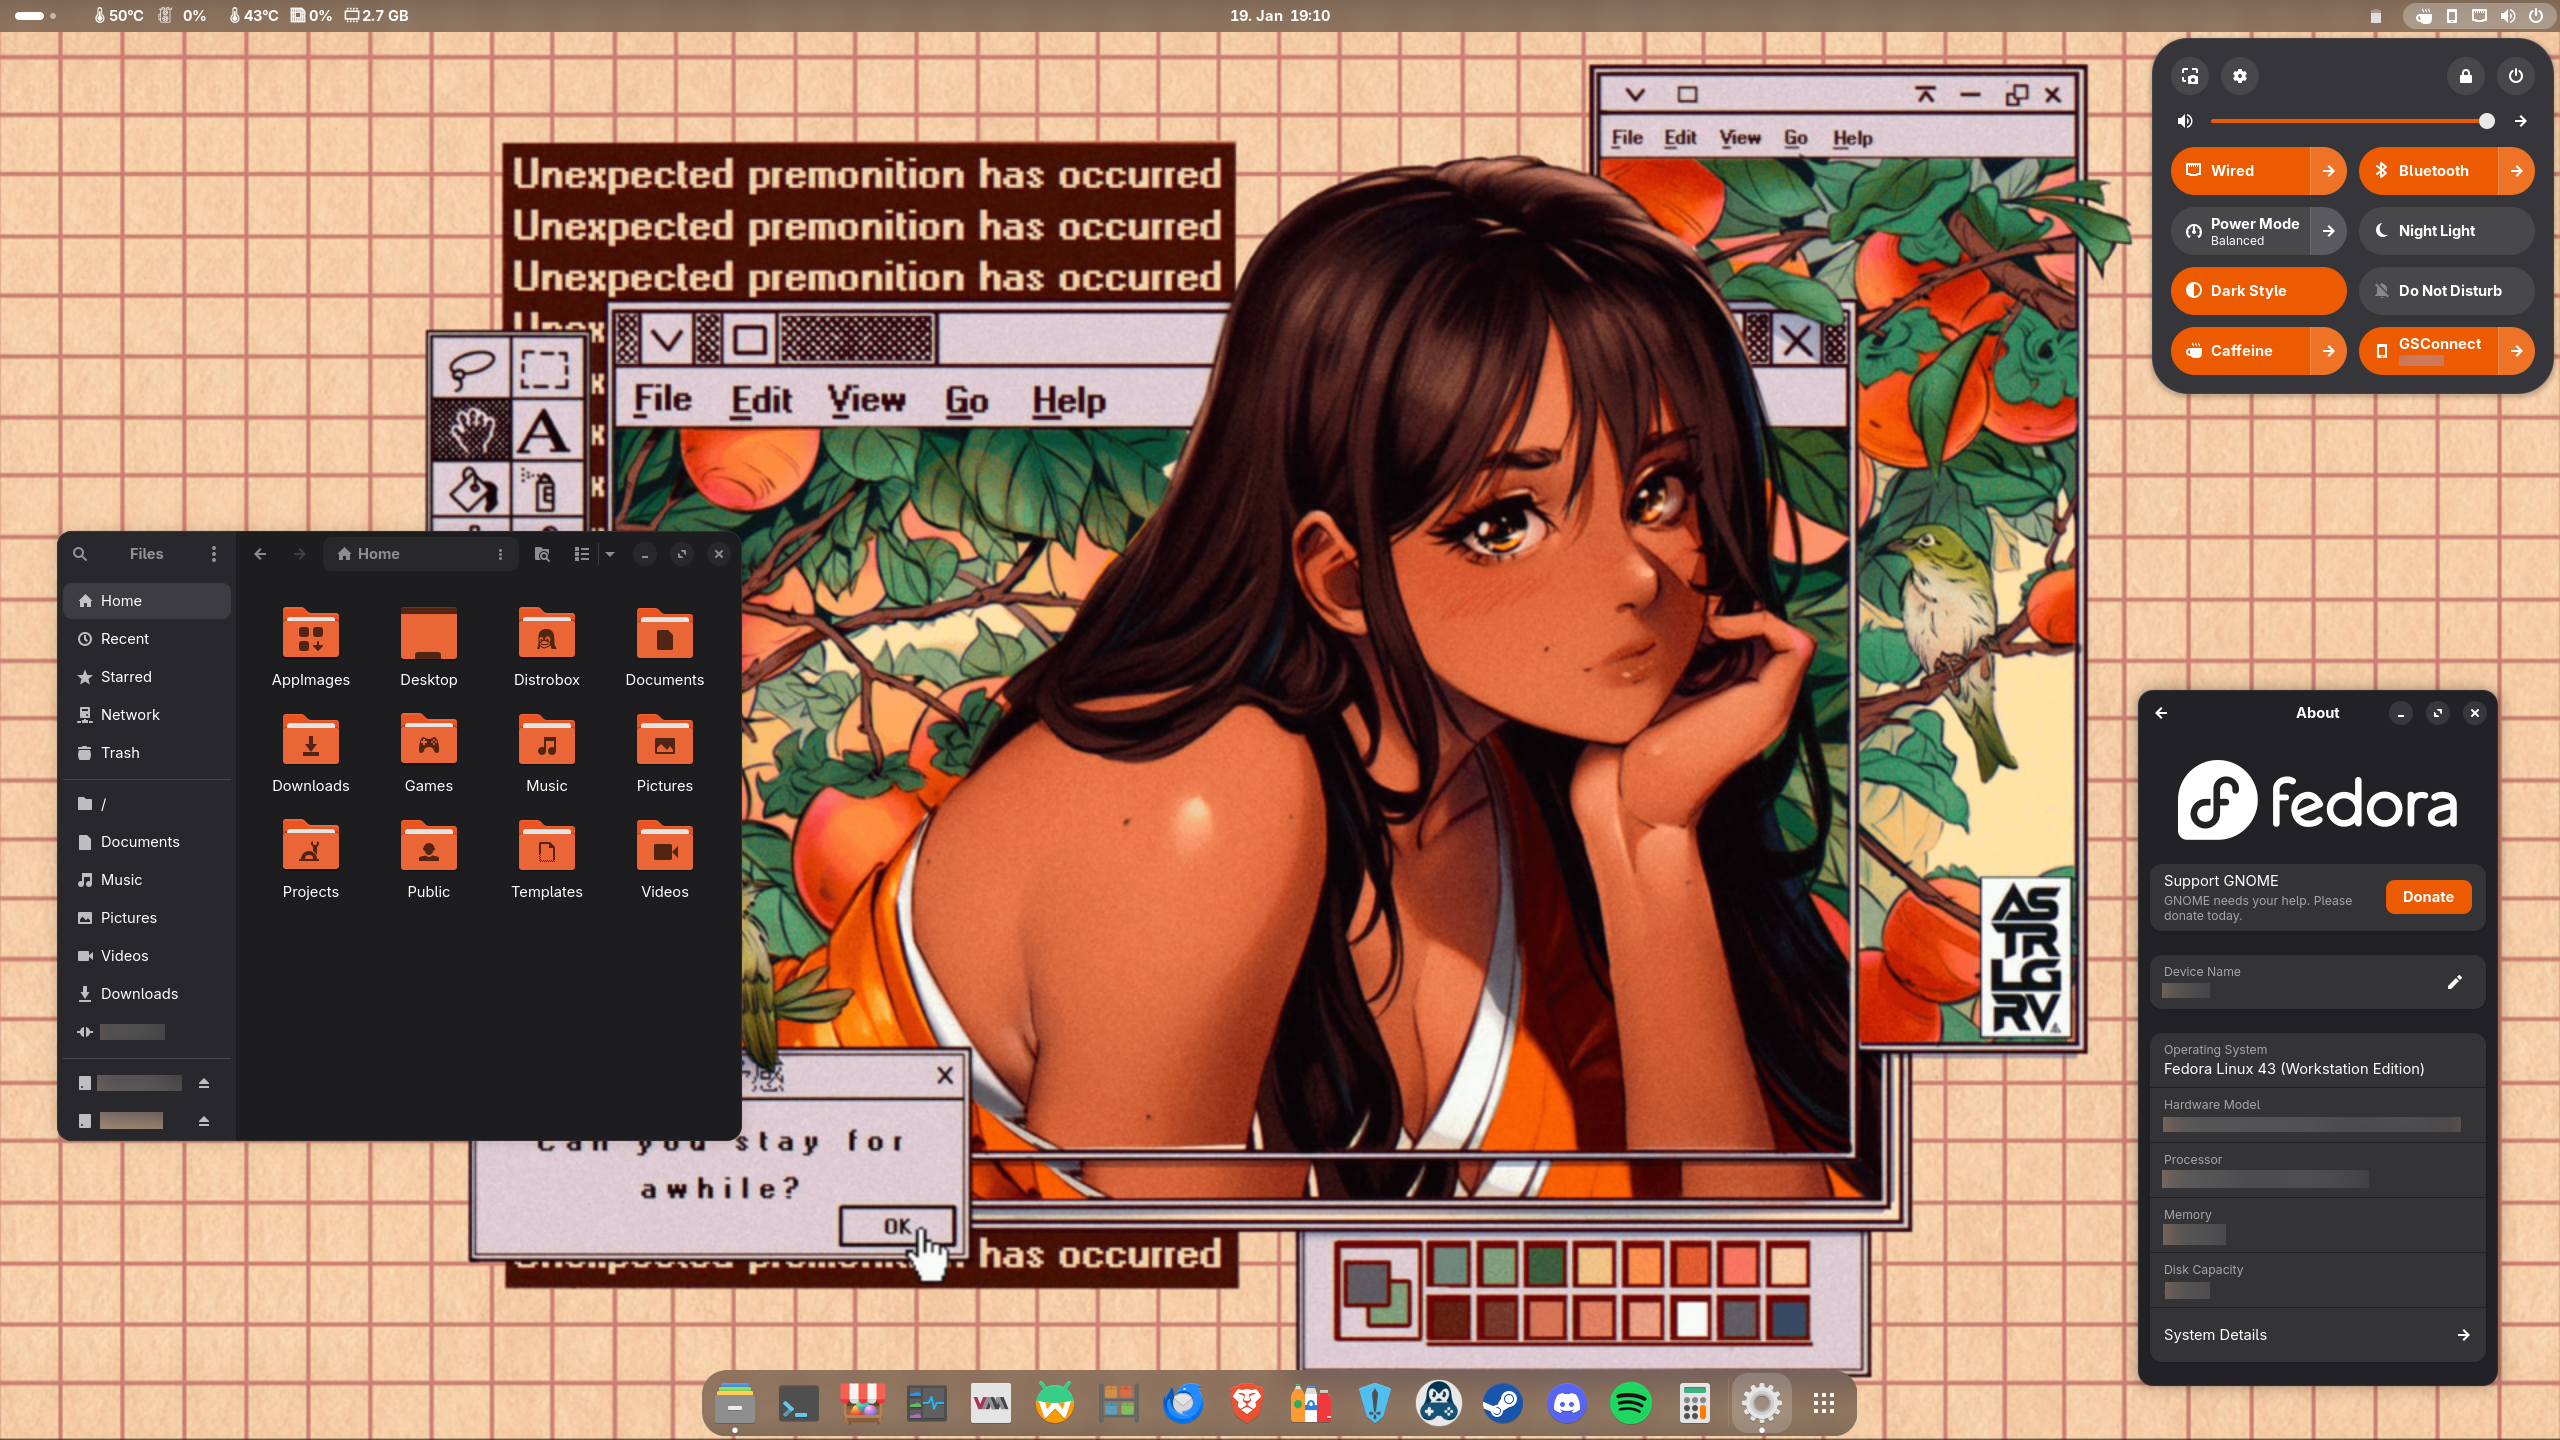Open Discord in the dock
2560x1440 pixels.
pos(1566,1403)
